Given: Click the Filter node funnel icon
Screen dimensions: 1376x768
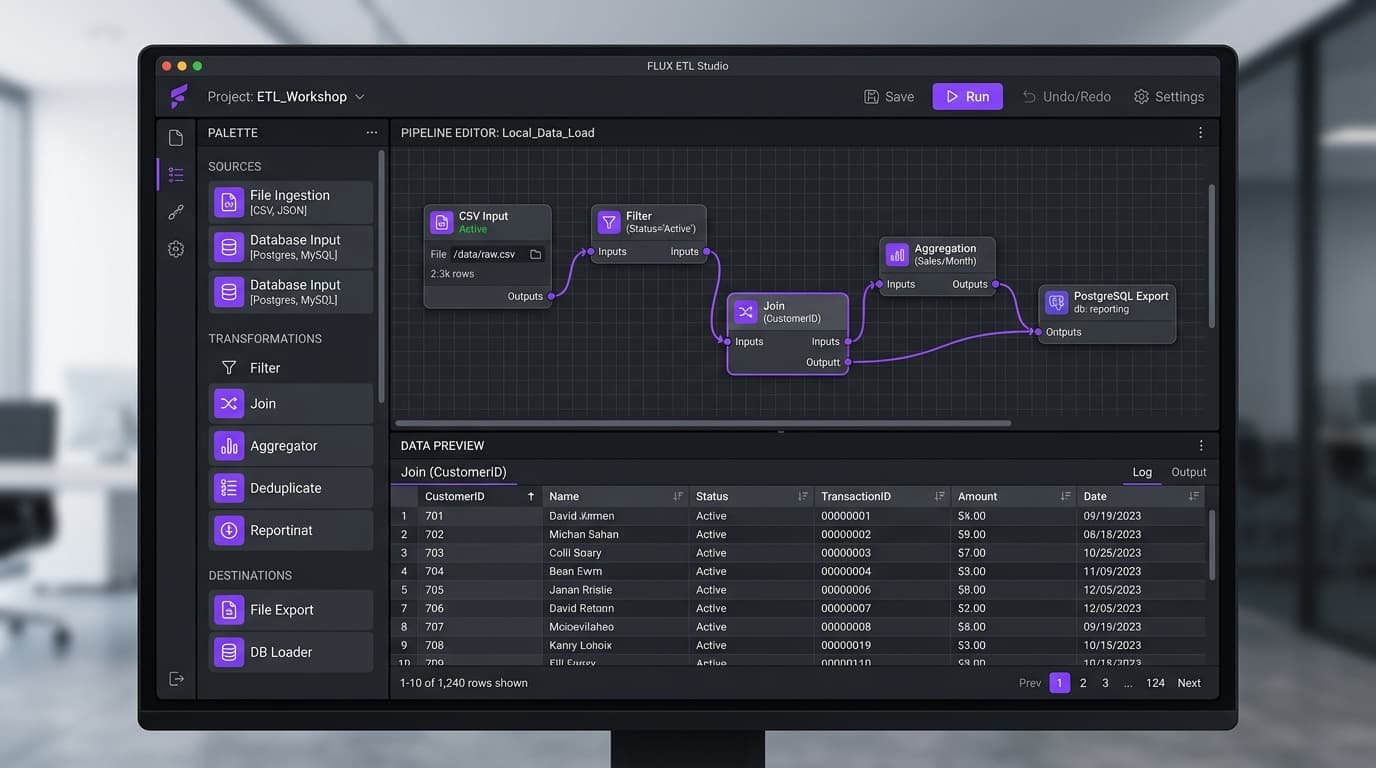Looking at the screenshot, I should [609, 222].
